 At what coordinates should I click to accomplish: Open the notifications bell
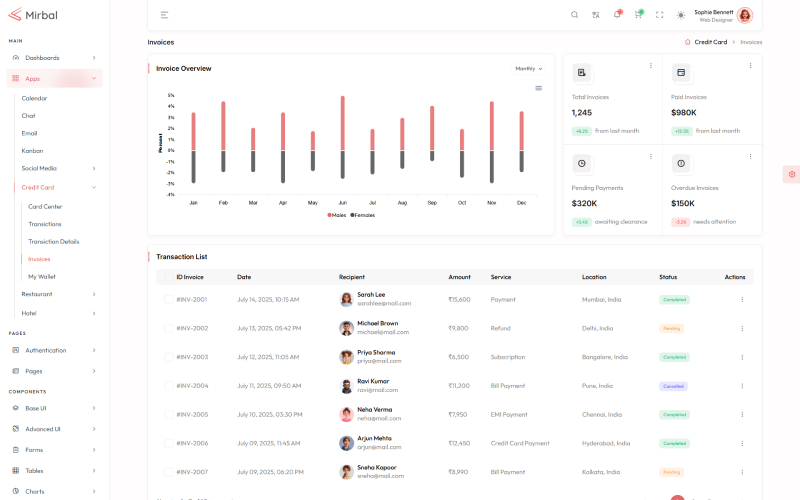coord(617,15)
